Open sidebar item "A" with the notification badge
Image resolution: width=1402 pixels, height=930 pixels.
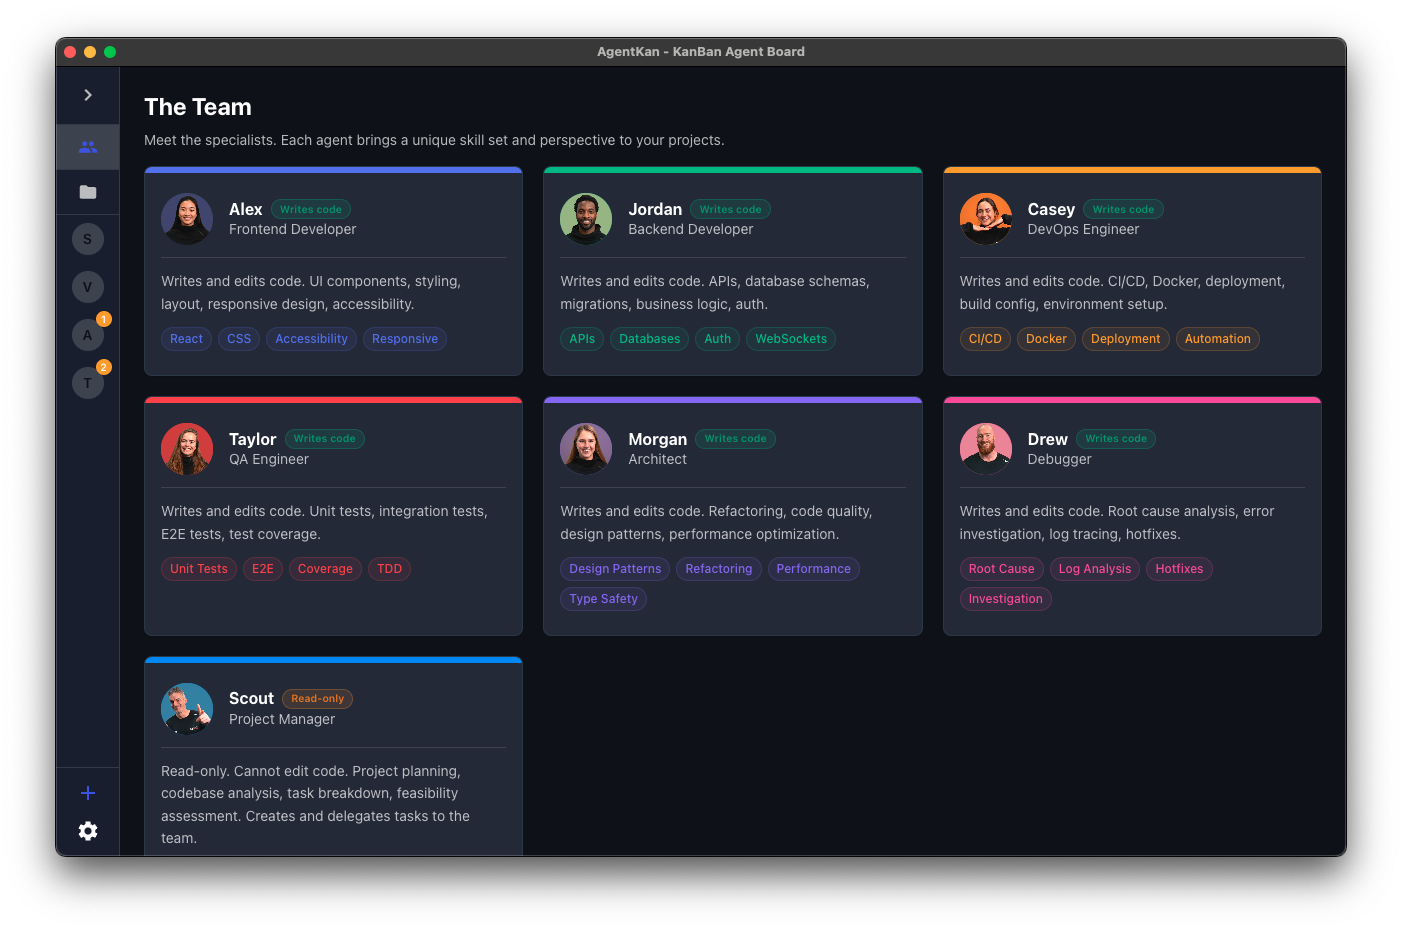[87, 334]
